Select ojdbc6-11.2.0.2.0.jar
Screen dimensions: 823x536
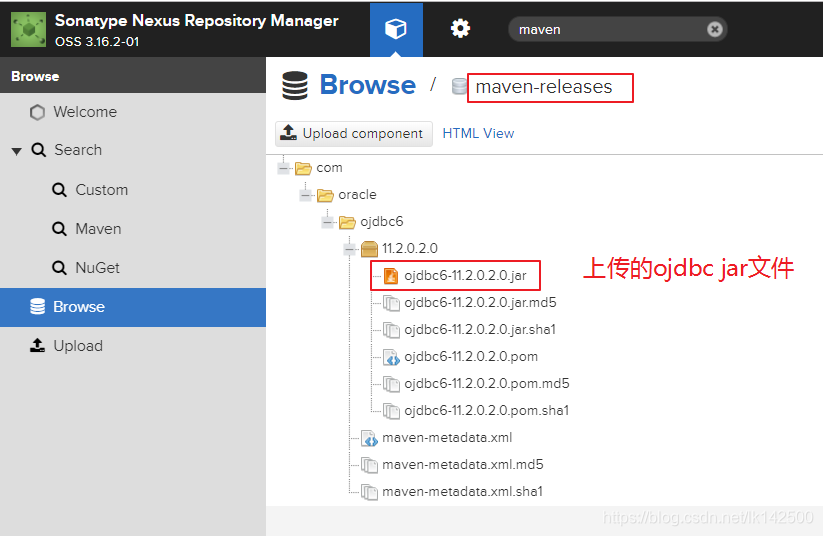click(465, 276)
